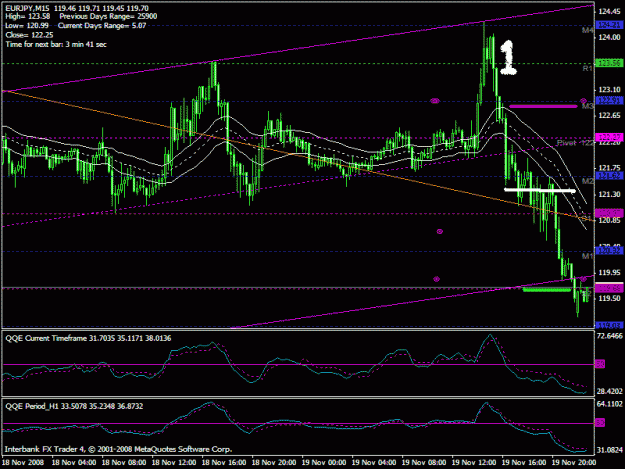Click the '18 Nov 20:00' time axis label
Viewport: 625px width, 469px height.
(274, 463)
